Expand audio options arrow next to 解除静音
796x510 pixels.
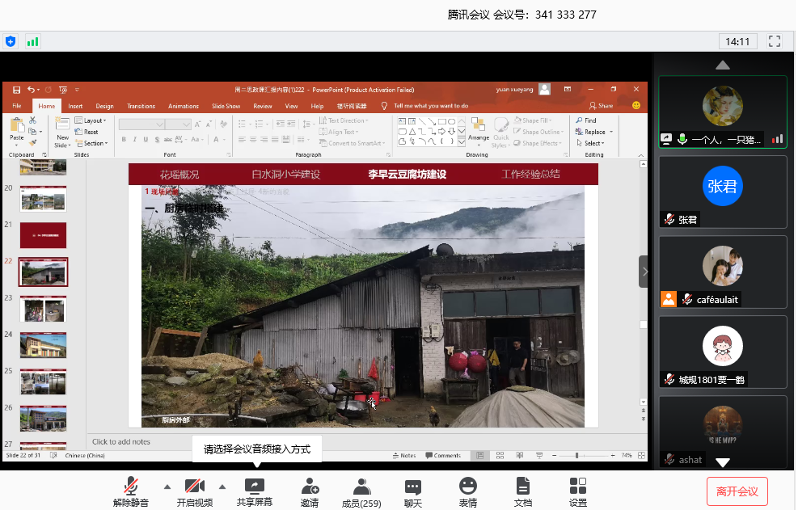[167, 486]
